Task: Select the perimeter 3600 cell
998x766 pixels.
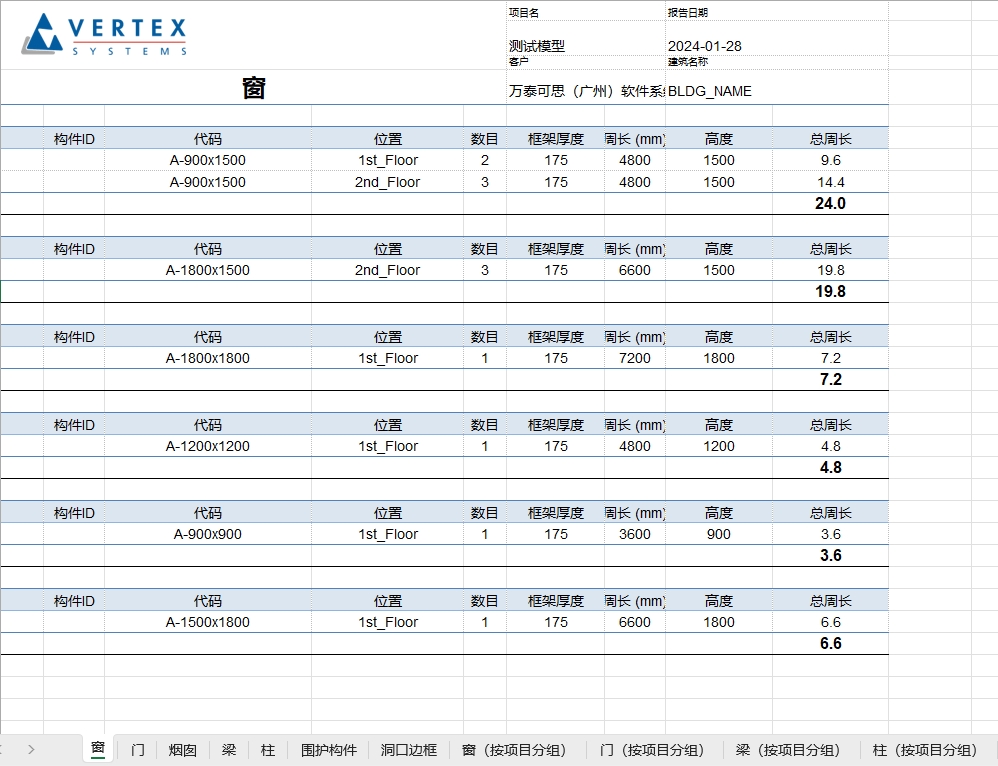Action: pos(635,534)
